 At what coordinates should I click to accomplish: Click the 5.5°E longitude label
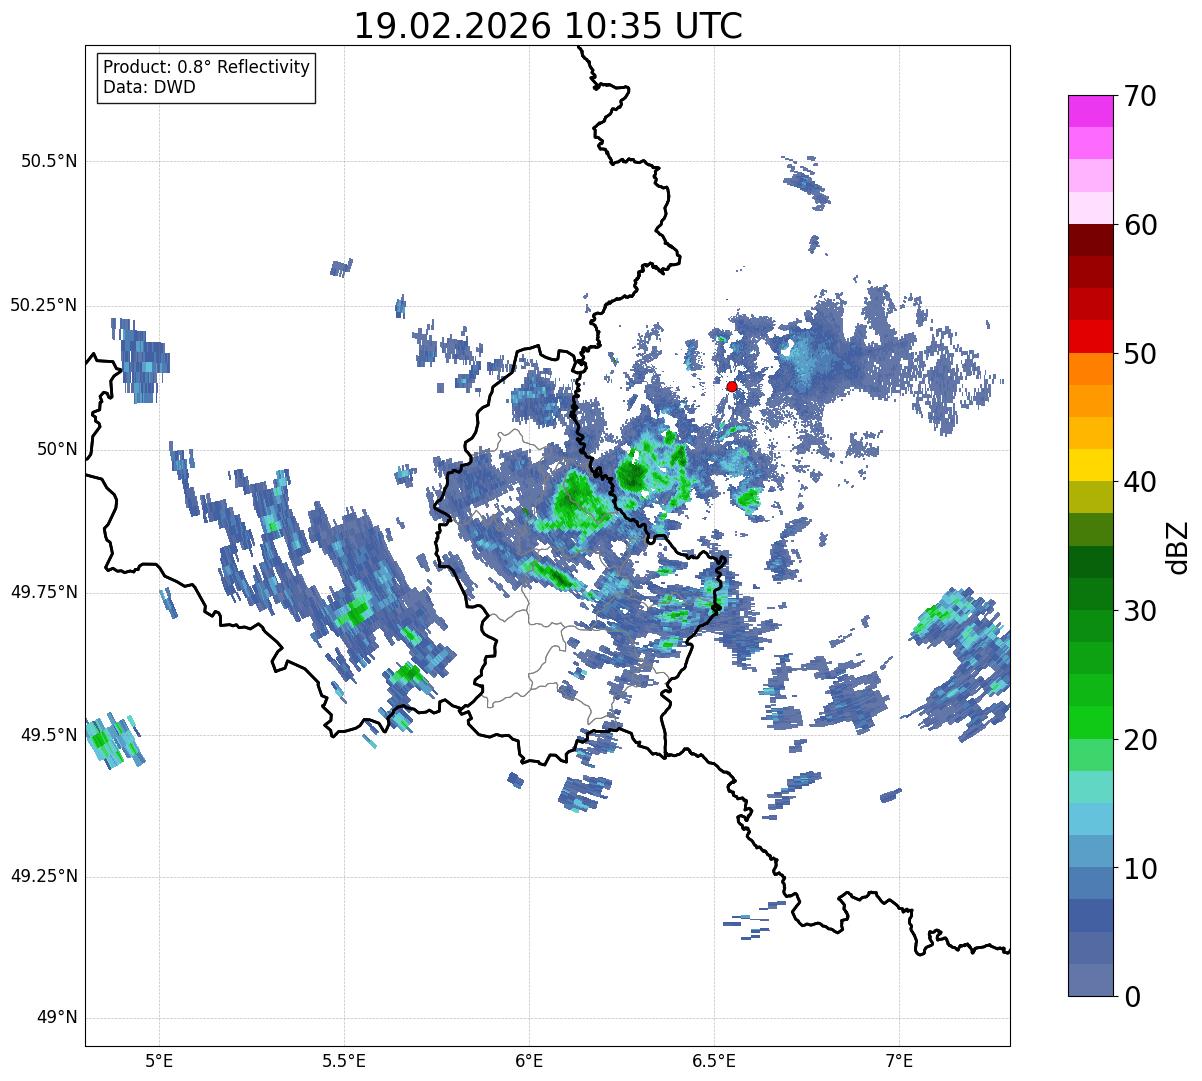point(344,1060)
